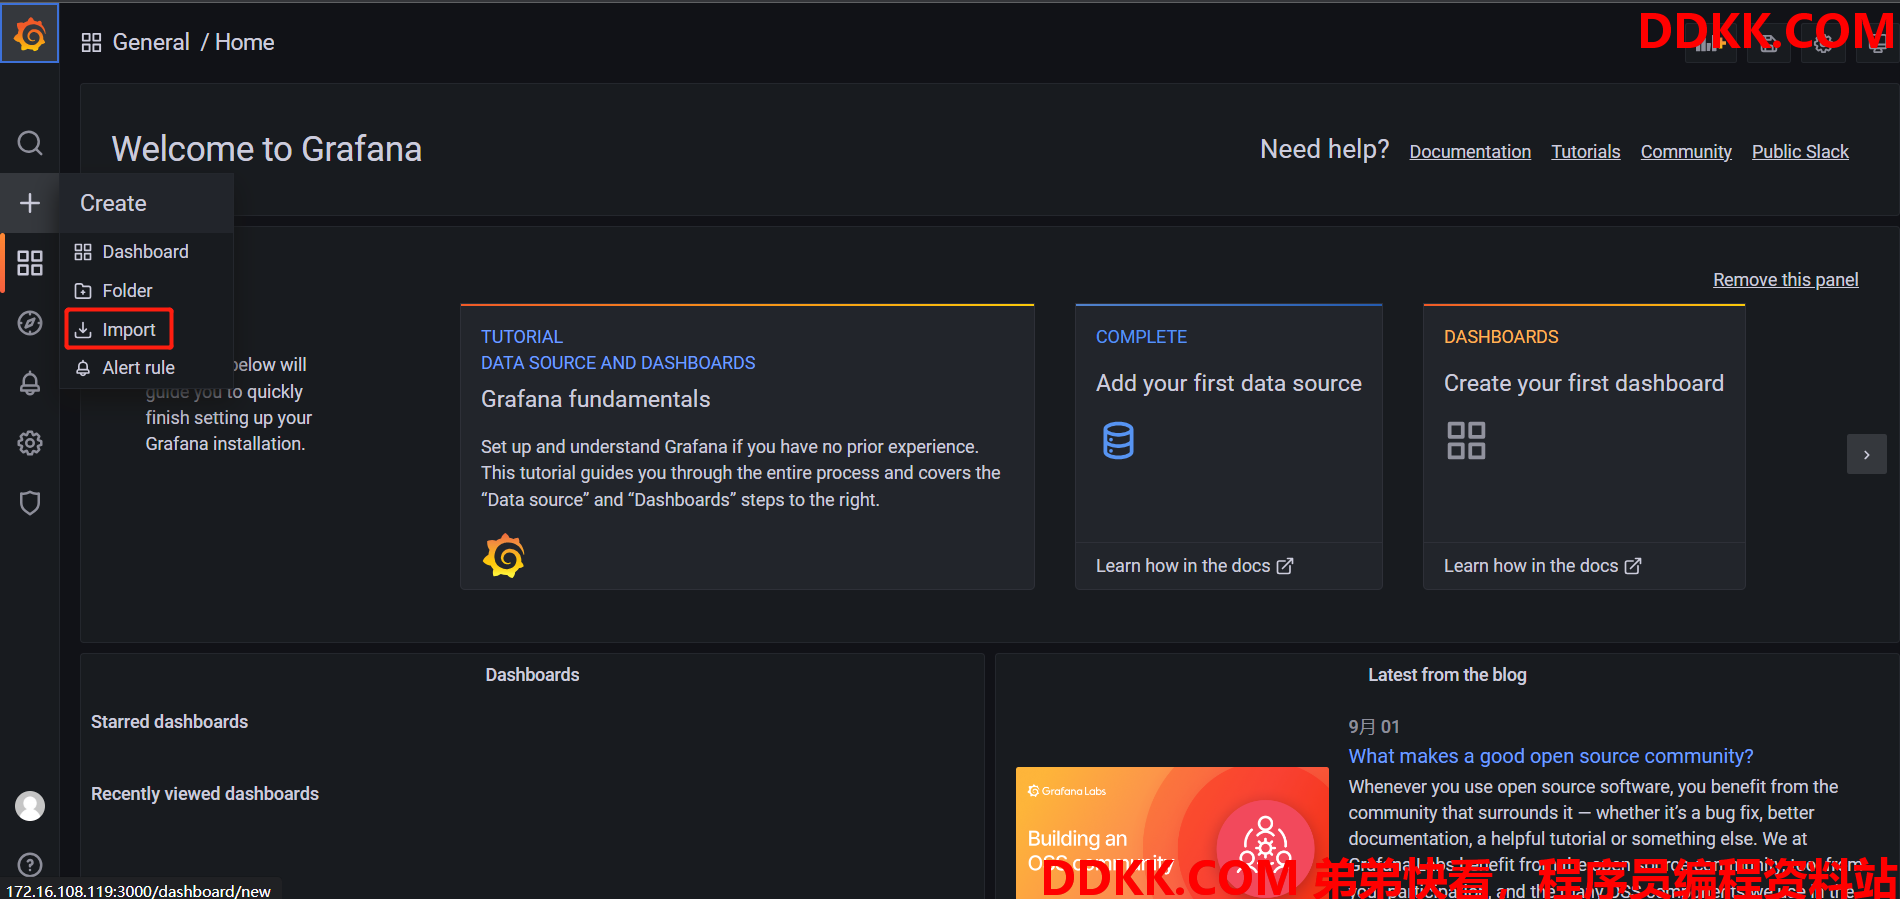
Task: Click the grid icon beside the General breadcrumb
Action: coord(91,42)
